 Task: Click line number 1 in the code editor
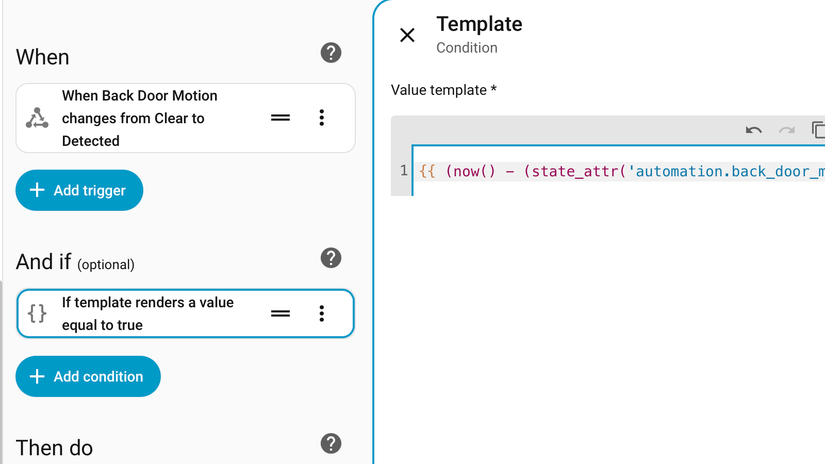coord(403,171)
